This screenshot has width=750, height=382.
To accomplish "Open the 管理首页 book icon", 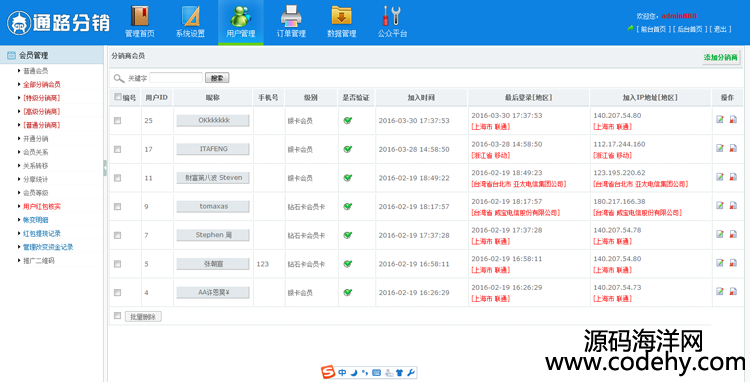I will tap(140, 16).
